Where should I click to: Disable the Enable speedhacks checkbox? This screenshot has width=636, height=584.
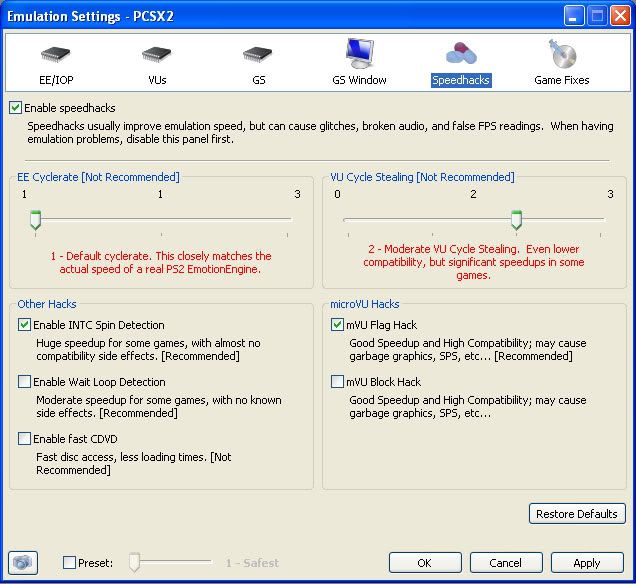(x=15, y=108)
